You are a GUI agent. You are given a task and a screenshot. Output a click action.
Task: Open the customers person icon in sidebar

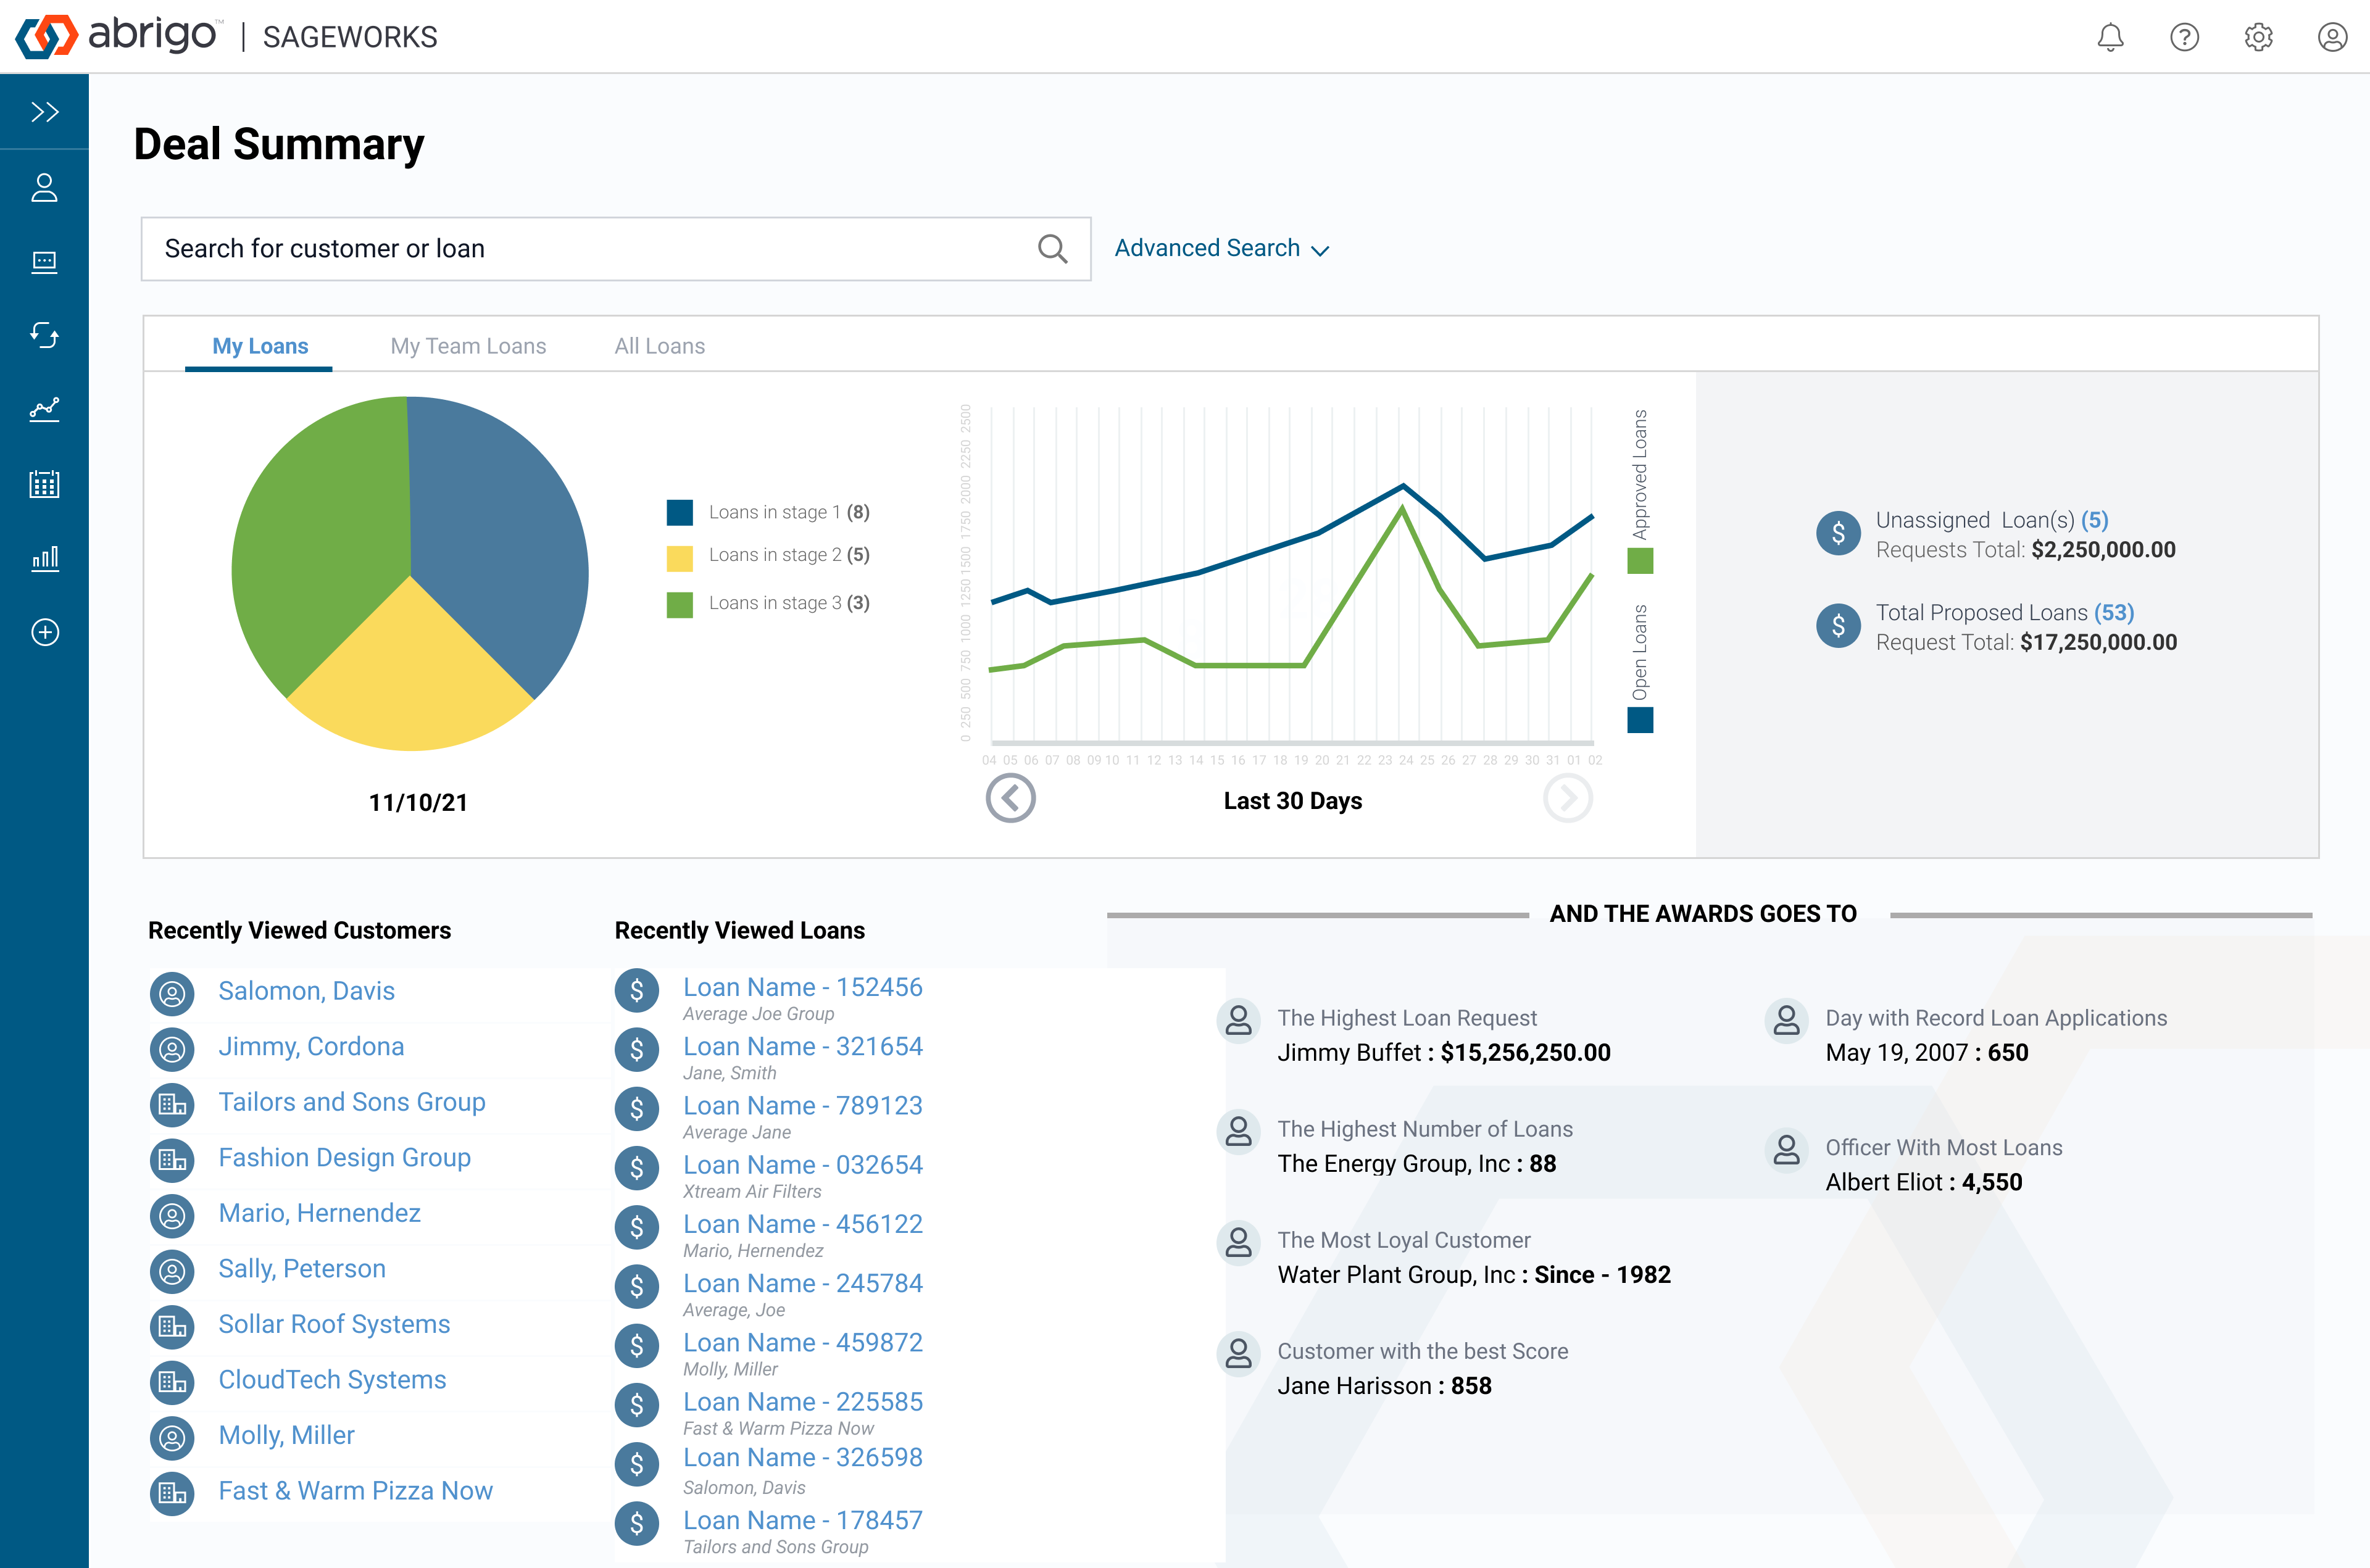pyautogui.click(x=44, y=187)
